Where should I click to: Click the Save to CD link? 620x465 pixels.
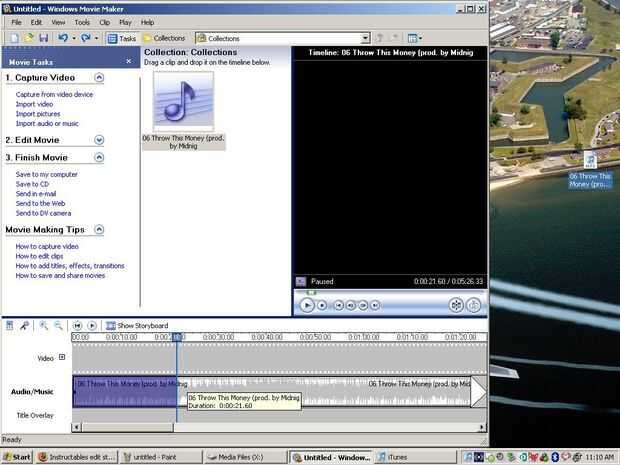(32, 184)
